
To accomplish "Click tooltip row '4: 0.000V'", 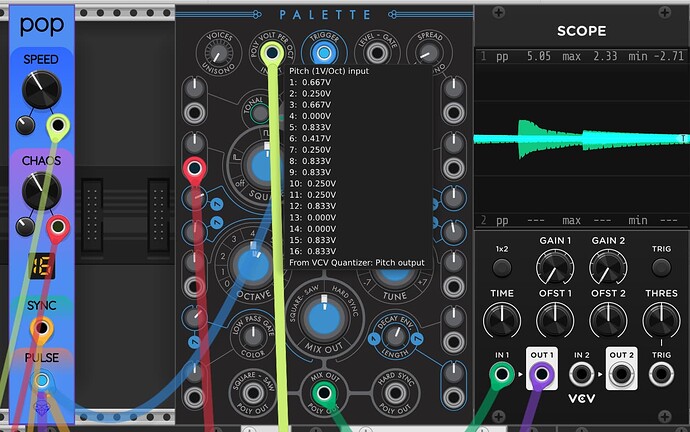I will [310, 116].
